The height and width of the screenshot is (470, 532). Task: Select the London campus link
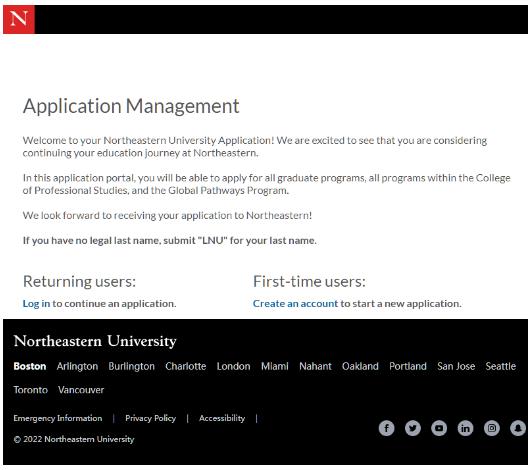233,366
